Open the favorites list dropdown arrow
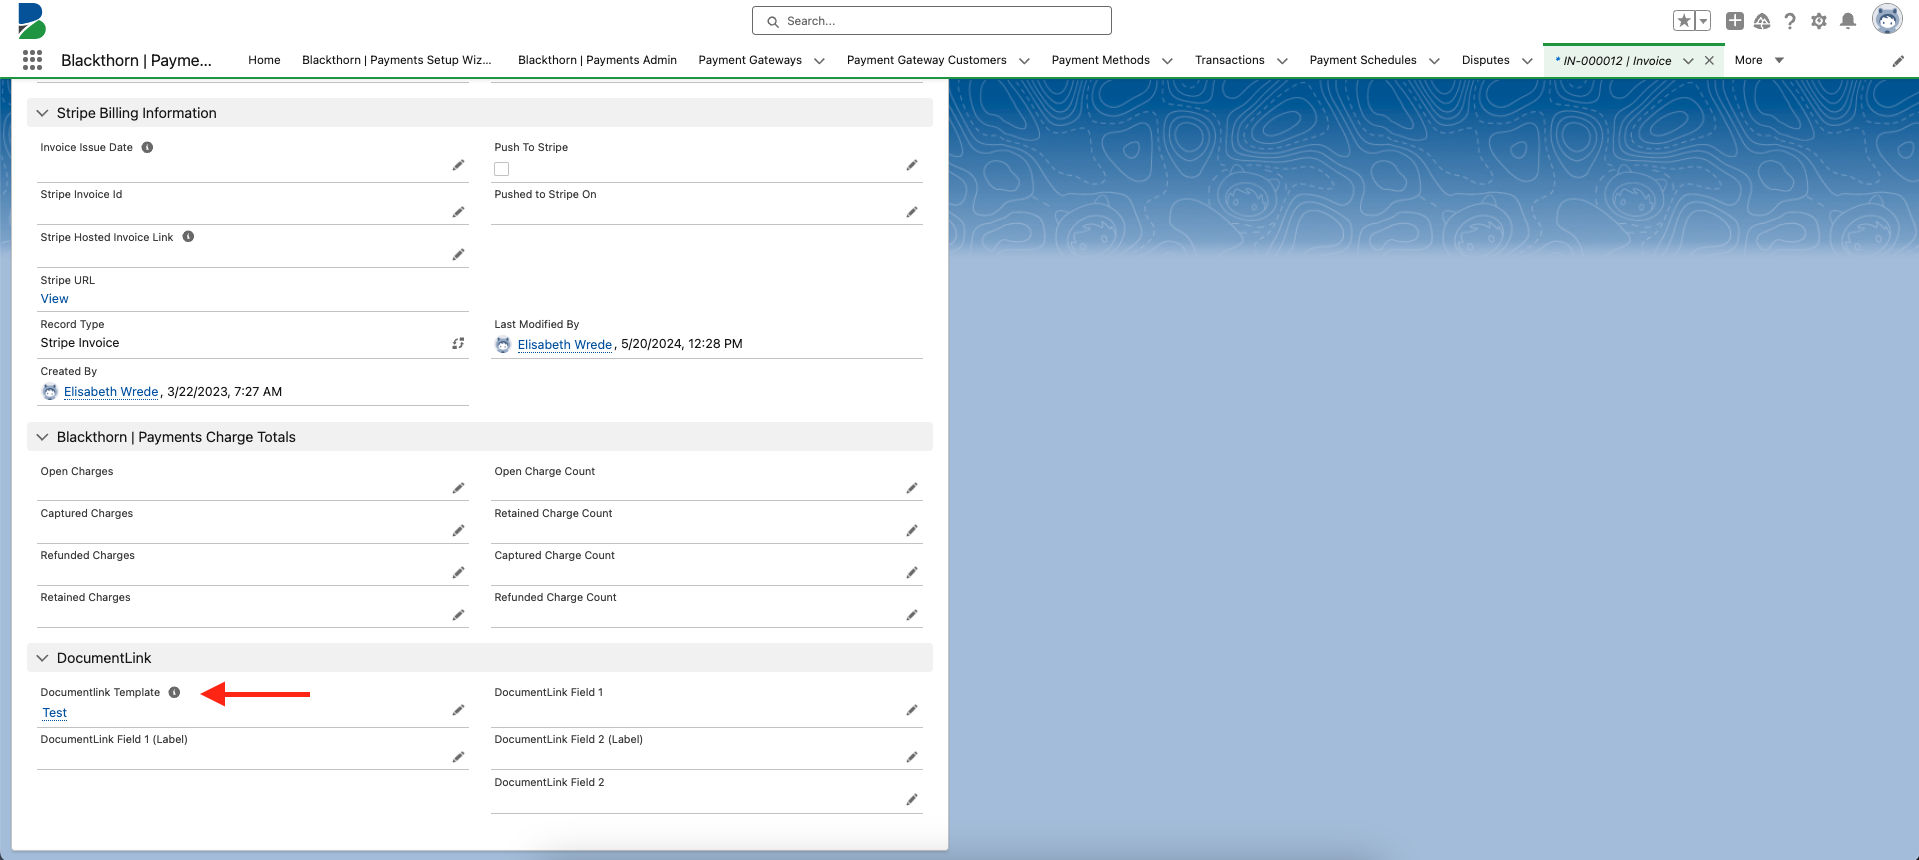1919x860 pixels. click(x=1703, y=21)
